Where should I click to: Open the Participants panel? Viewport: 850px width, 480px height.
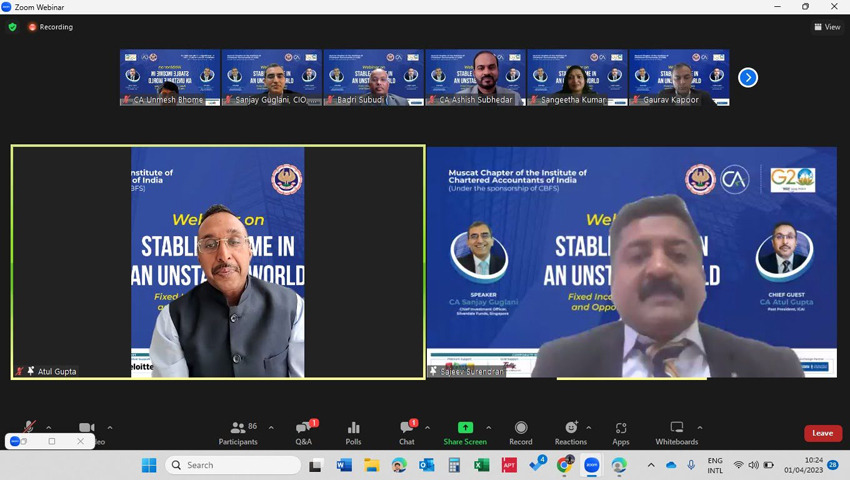238,431
